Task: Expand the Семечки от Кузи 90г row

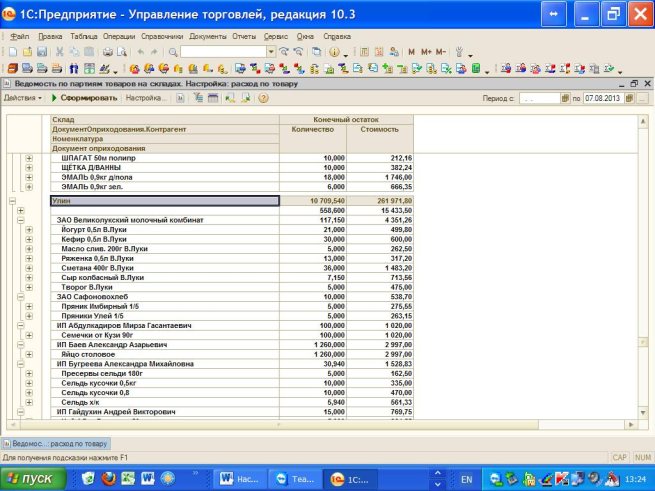Action: tap(29, 335)
